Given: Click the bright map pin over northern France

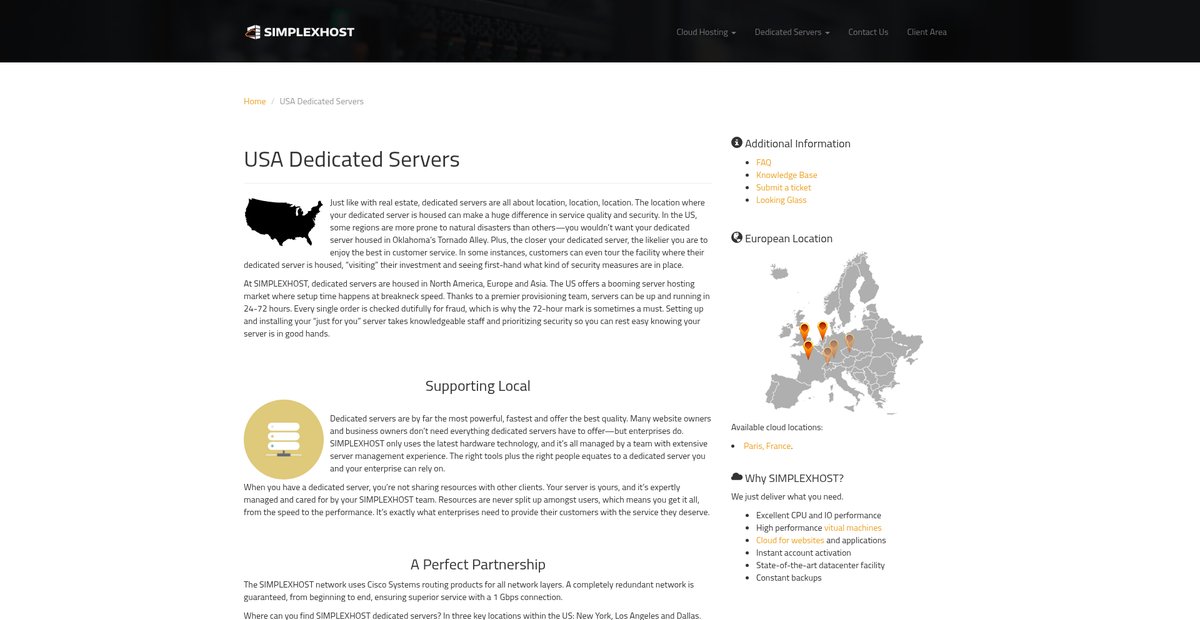Looking at the screenshot, I should (x=808, y=350).
